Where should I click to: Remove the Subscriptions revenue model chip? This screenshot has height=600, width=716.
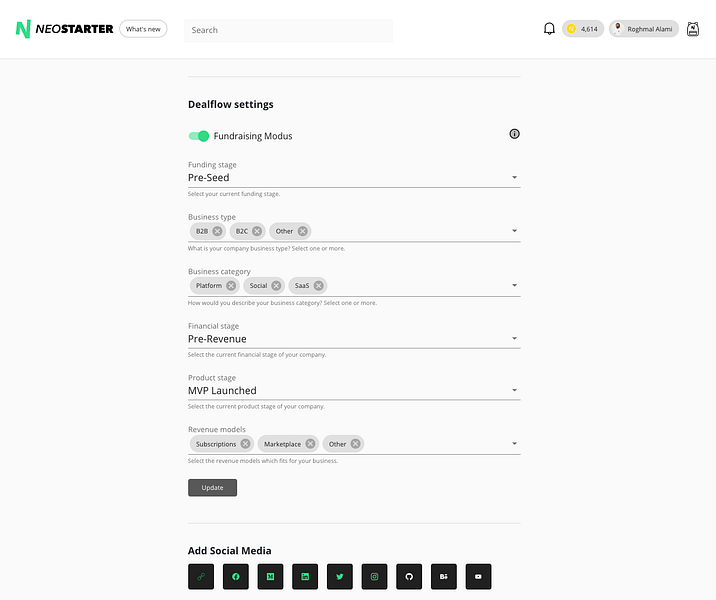(246, 444)
